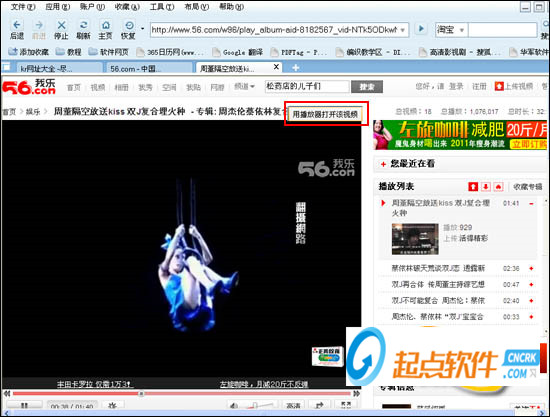
Task: Expand the 00:33 playlist item plus icon
Action: [x=531, y=317]
